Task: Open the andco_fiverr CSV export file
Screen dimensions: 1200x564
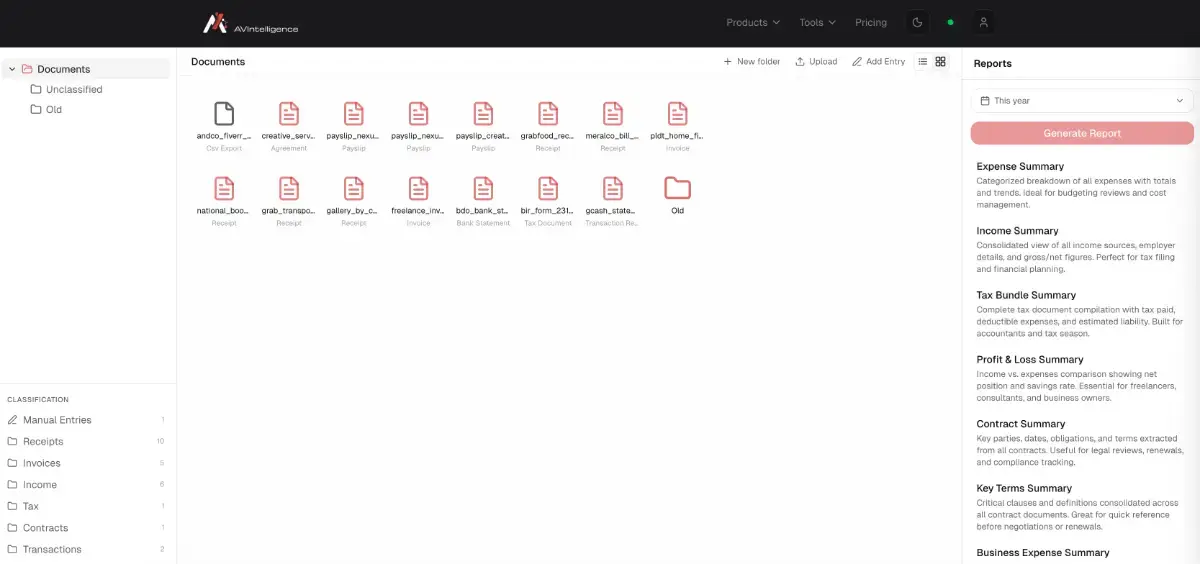Action: click(224, 125)
